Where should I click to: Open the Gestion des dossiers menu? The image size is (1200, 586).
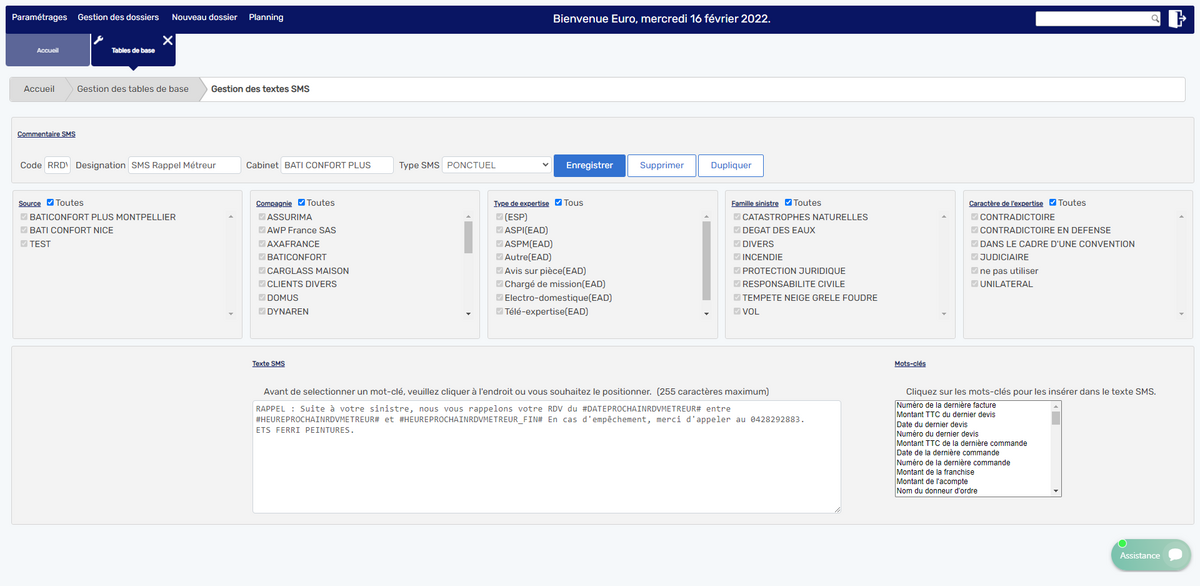118,18
